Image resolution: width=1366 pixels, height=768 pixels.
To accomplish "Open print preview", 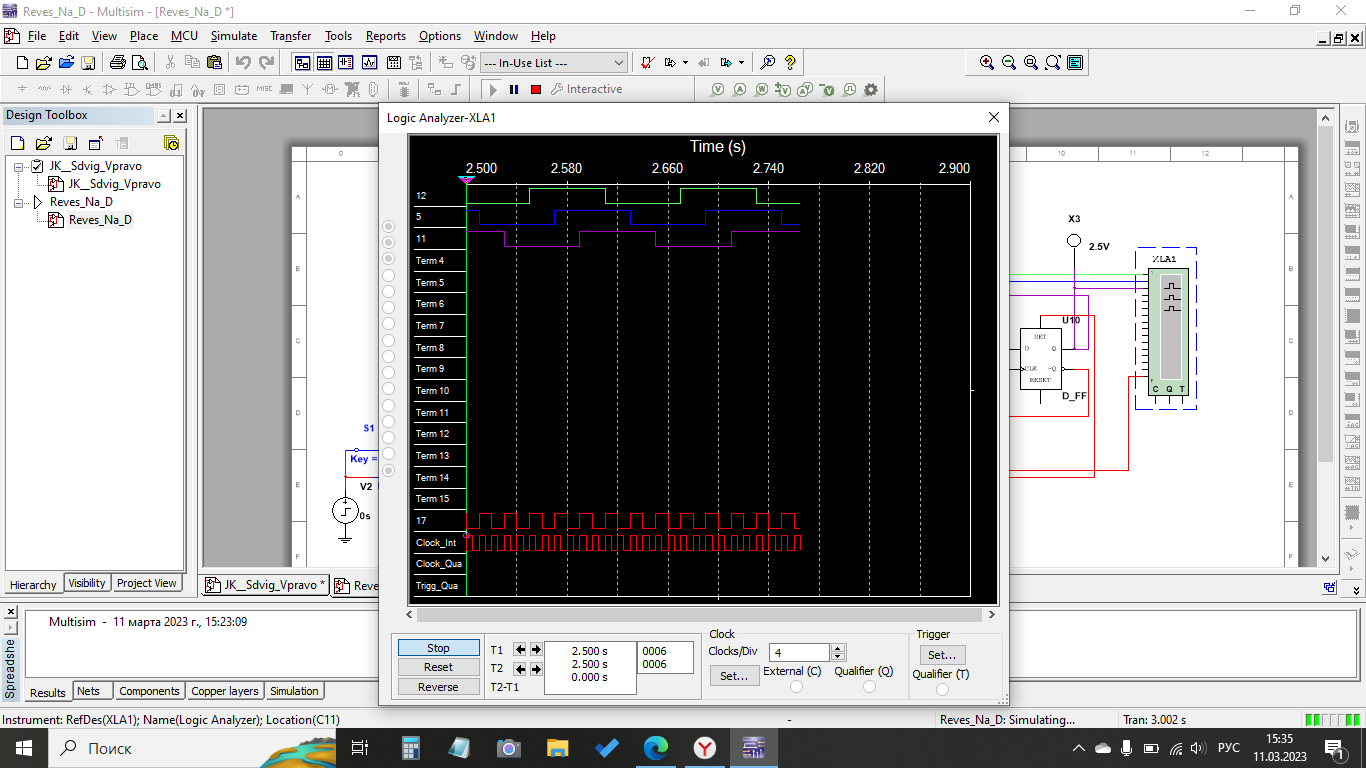I will tap(139, 62).
